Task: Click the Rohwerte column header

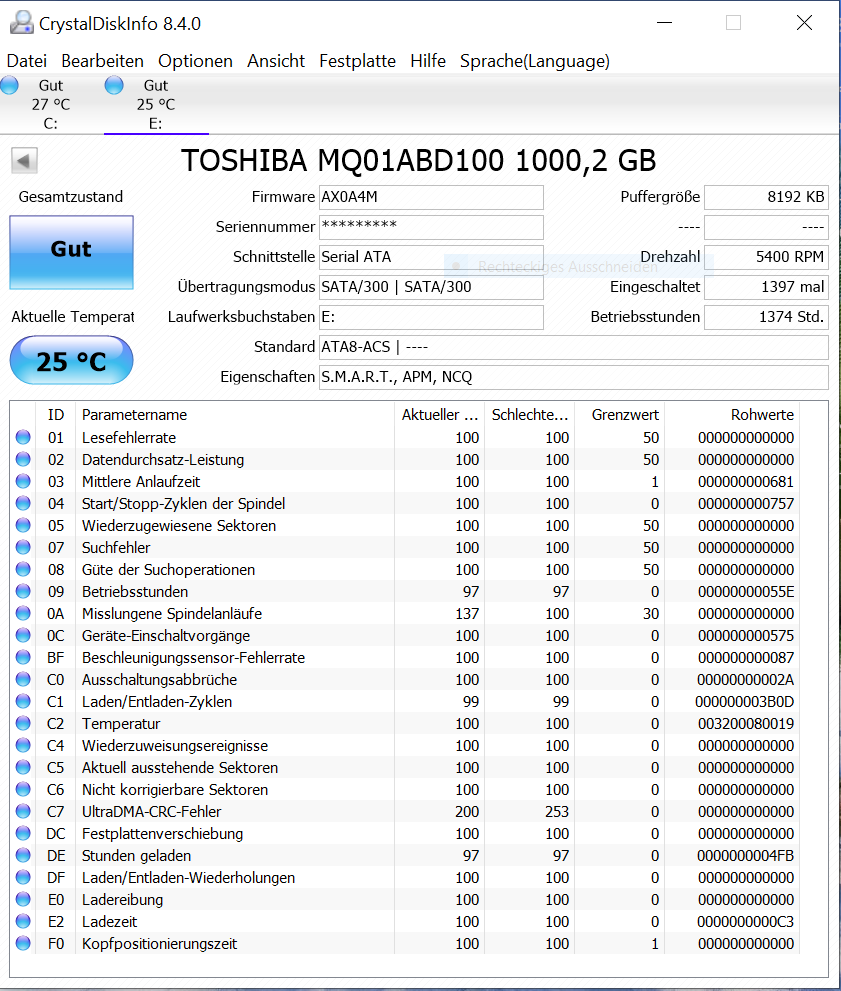Action: pyautogui.click(x=732, y=415)
